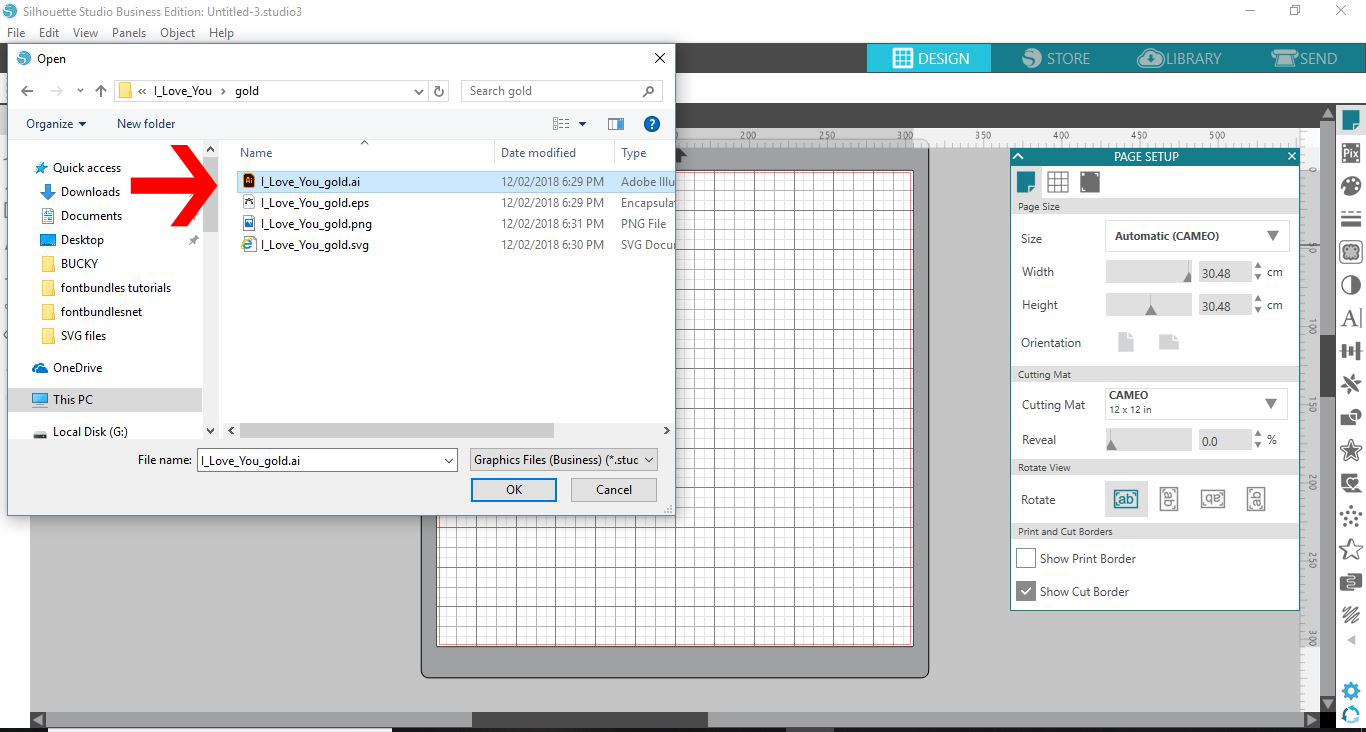Open Preferences gear icon
This screenshot has height=732, width=1366.
coord(1351,691)
